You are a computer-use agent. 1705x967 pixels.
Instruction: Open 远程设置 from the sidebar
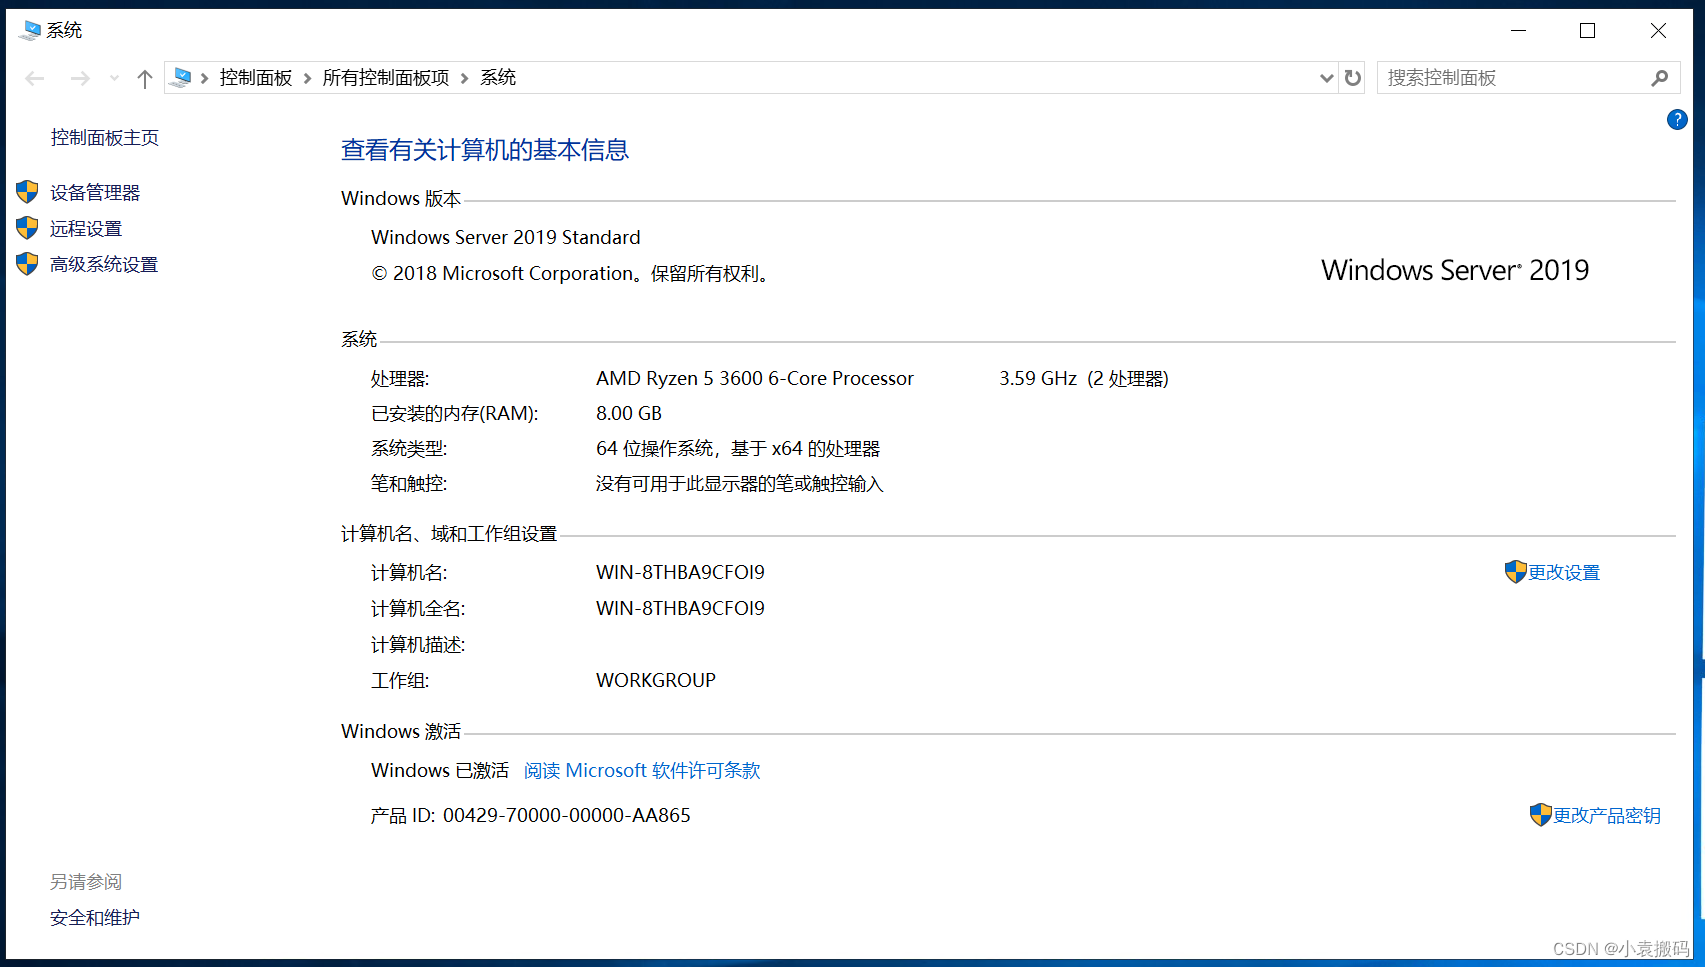coord(86,229)
